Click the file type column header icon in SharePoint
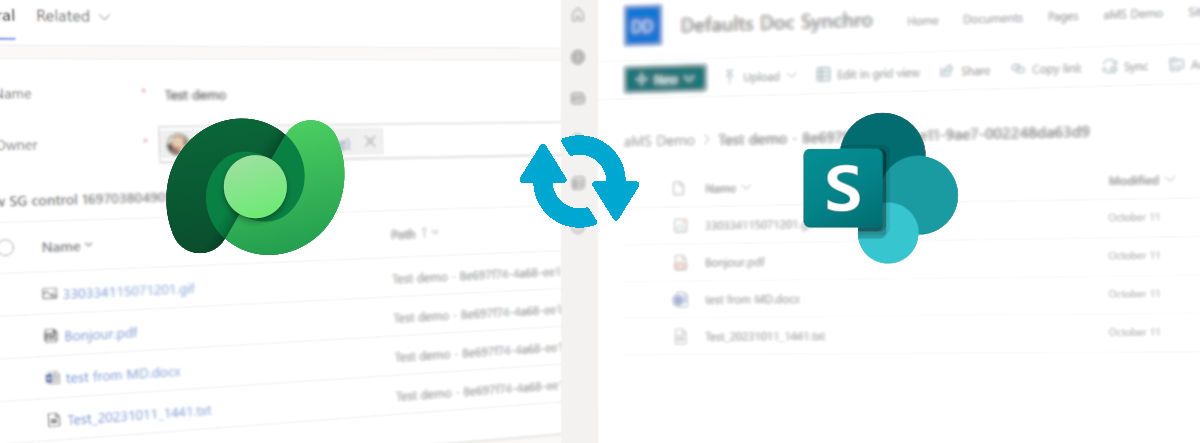1200x443 pixels. pos(678,188)
